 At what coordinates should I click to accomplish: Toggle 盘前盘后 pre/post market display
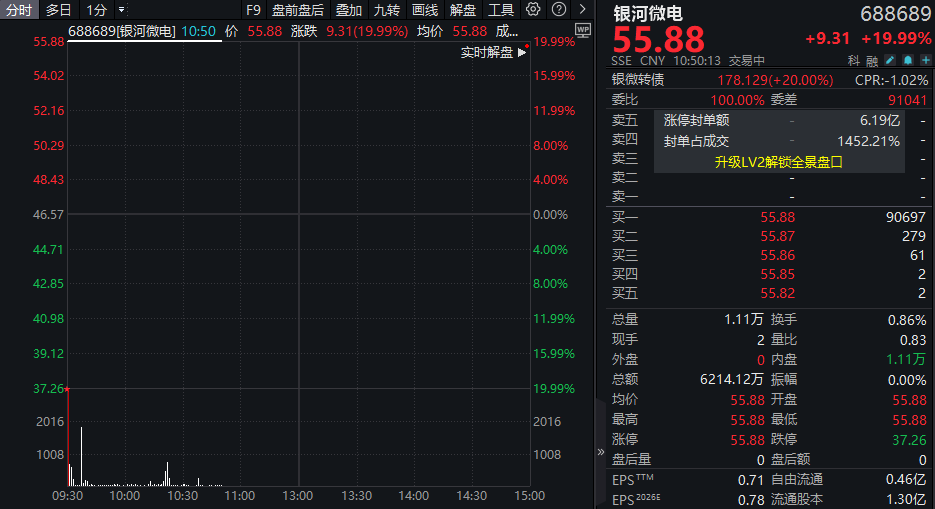[298, 10]
